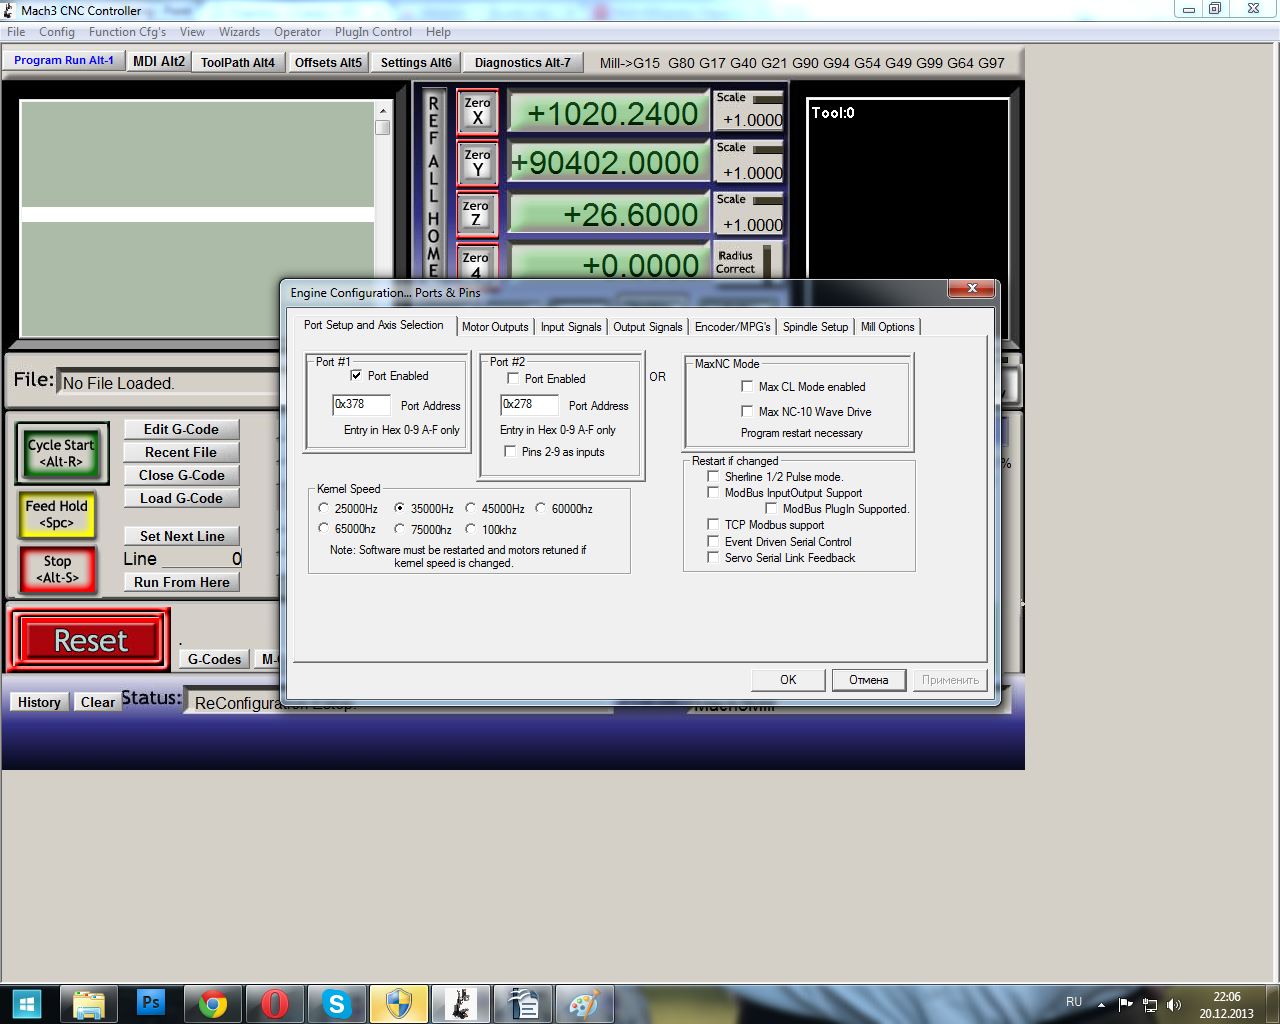The height and width of the screenshot is (1024, 1280).
Task: Click the RU language indicator
Action: 1074,1002
